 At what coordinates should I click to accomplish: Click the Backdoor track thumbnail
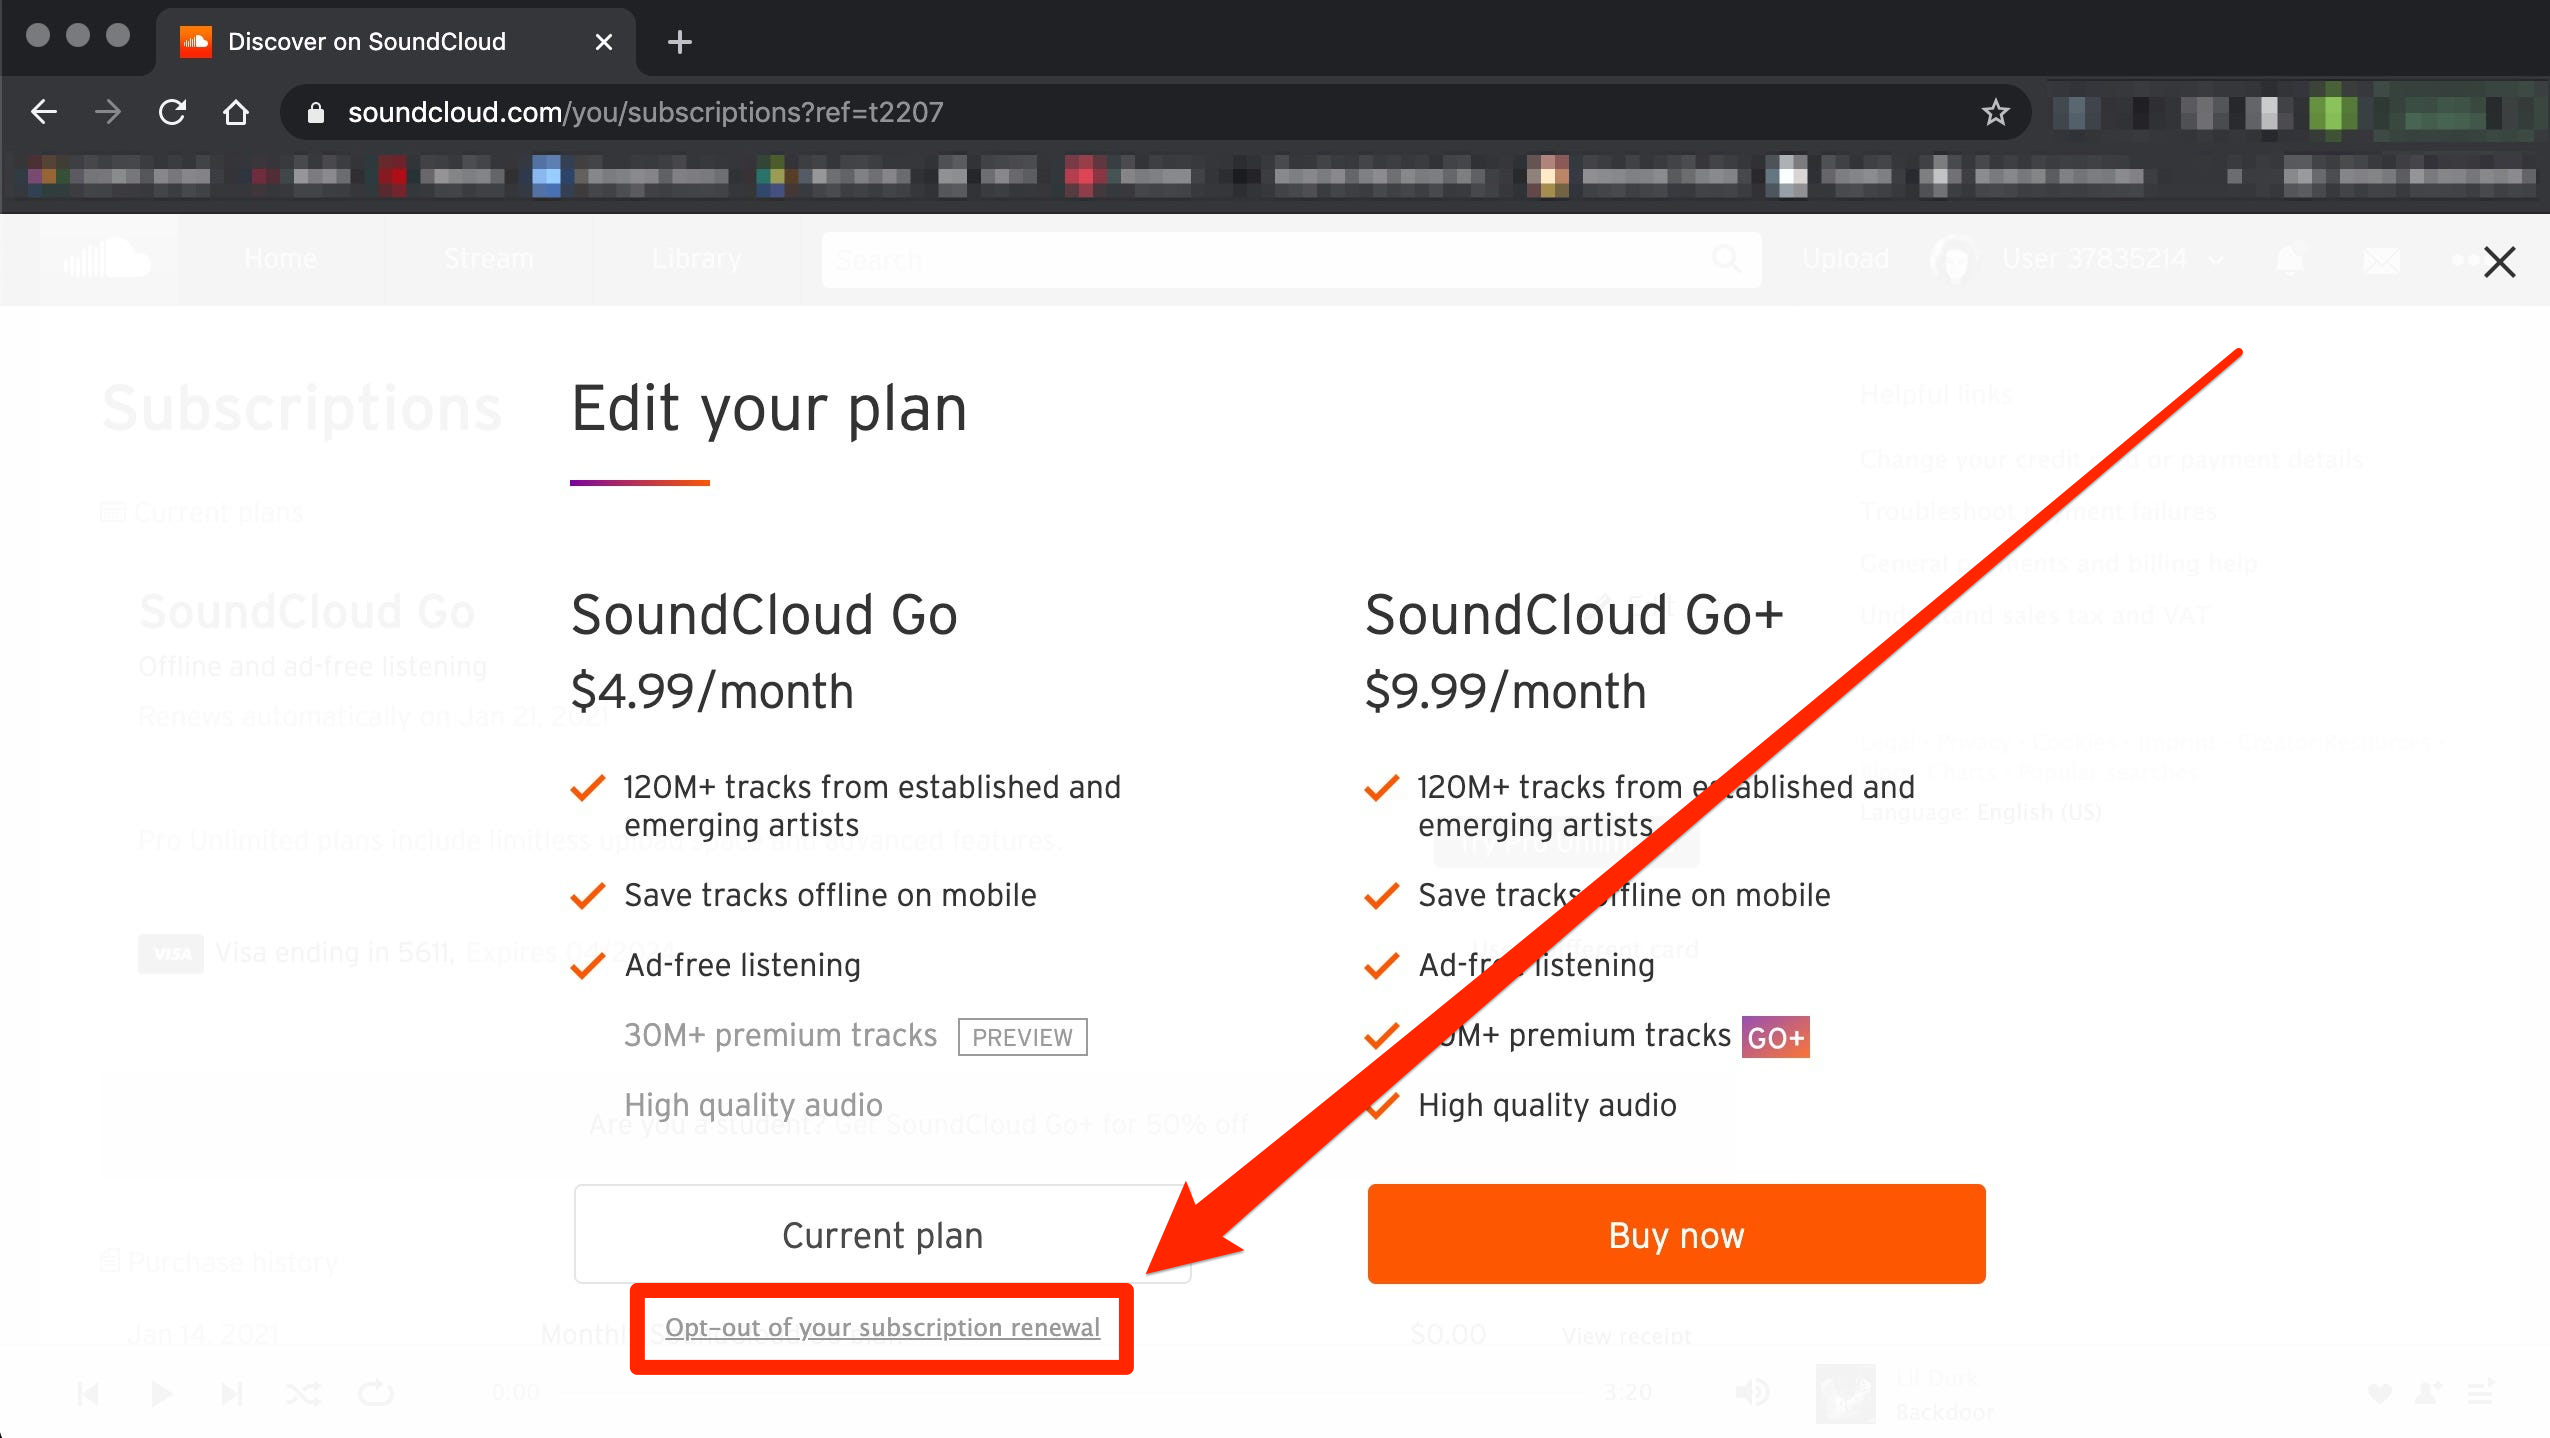click(x=1845, y=1393)
